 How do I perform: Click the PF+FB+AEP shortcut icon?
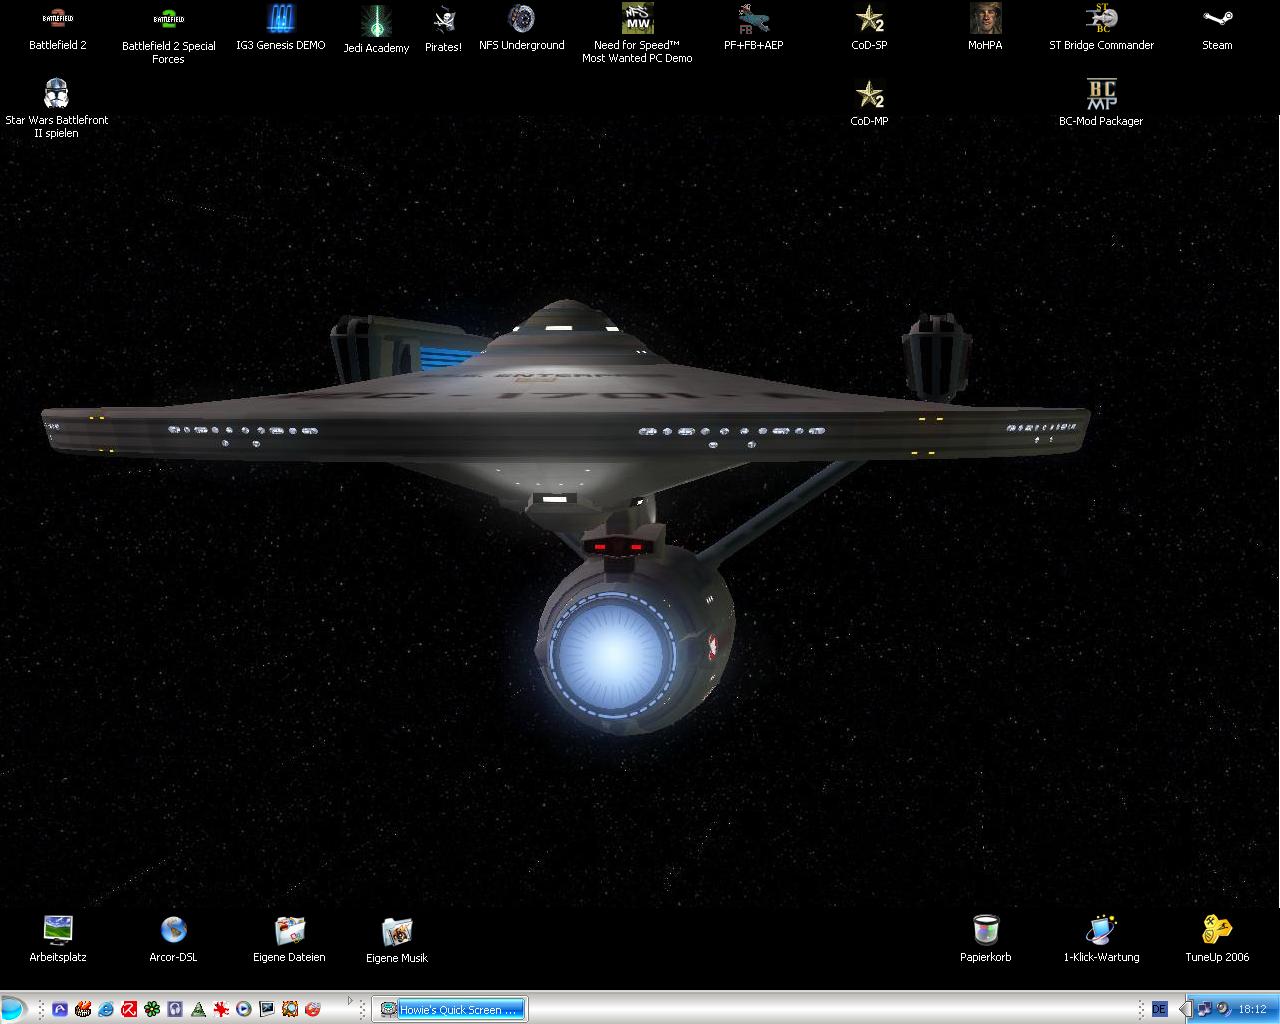753,28
